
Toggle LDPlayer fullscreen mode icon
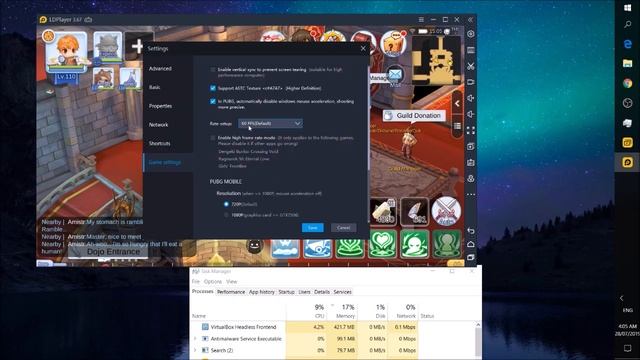click(x=471, y=131)
